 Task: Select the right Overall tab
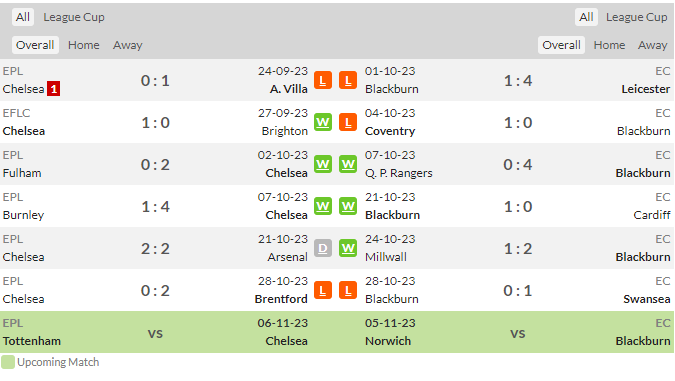[x=561, y=45]
